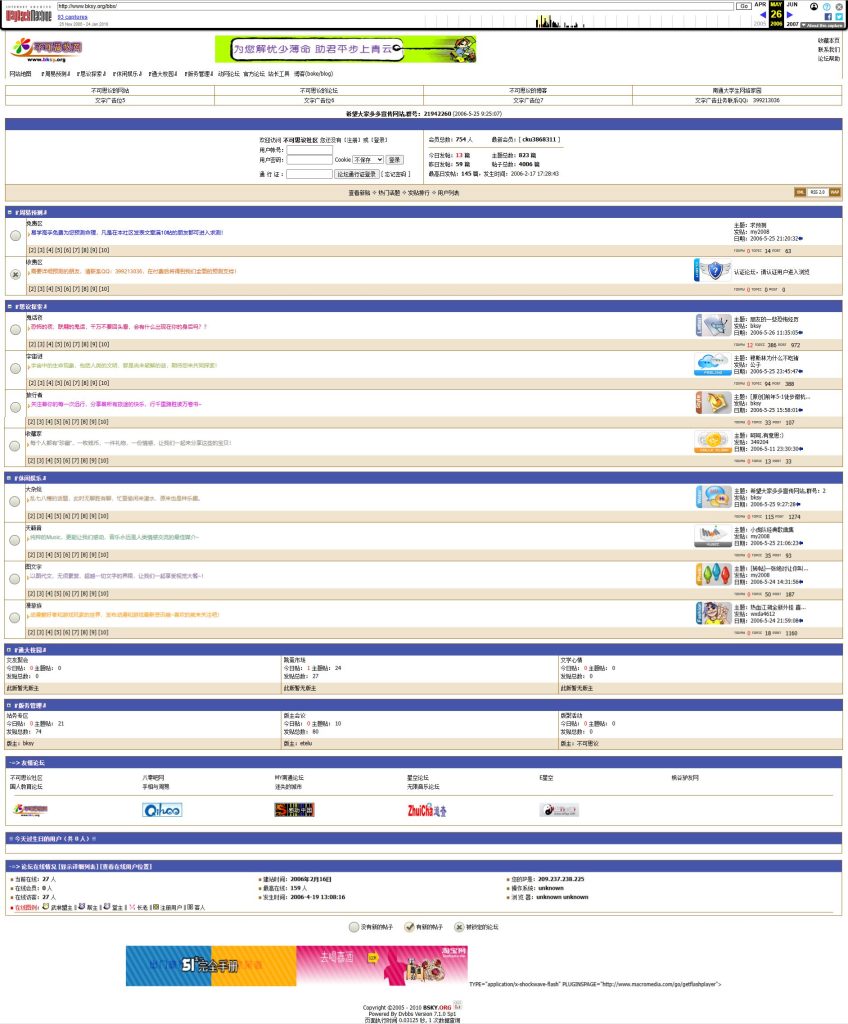
Task: Click the RSS 2.0 feed badge
Action: click(x=817, y=192)
